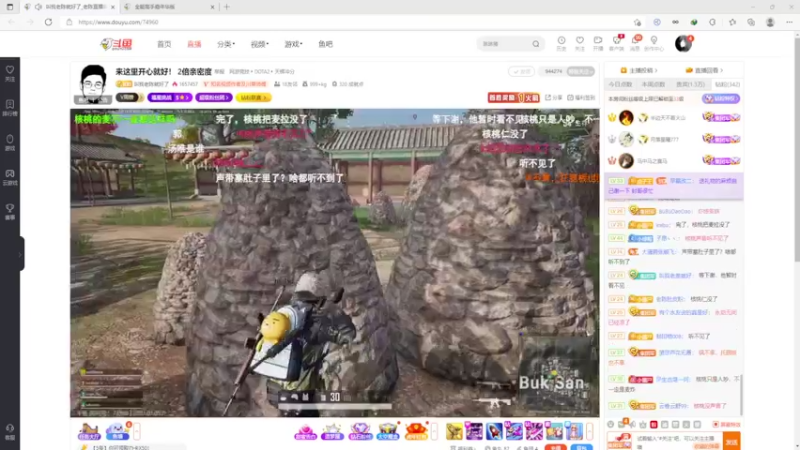800x450 pixels.
Task: Click the search magnifier icon
Action: tap(536, 44)
